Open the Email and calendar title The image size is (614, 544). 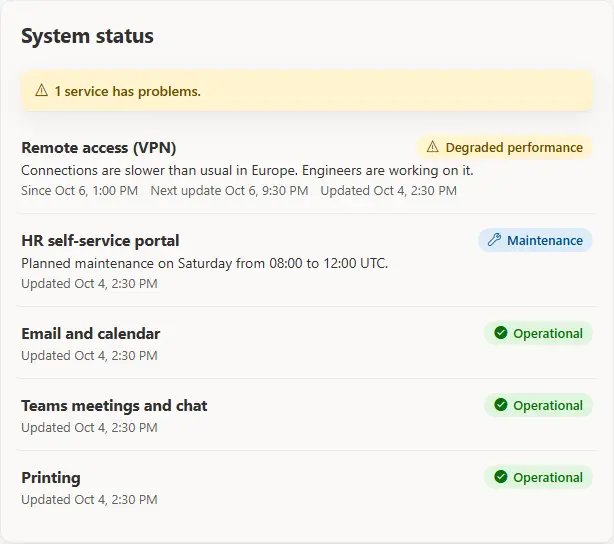point(90,333)
